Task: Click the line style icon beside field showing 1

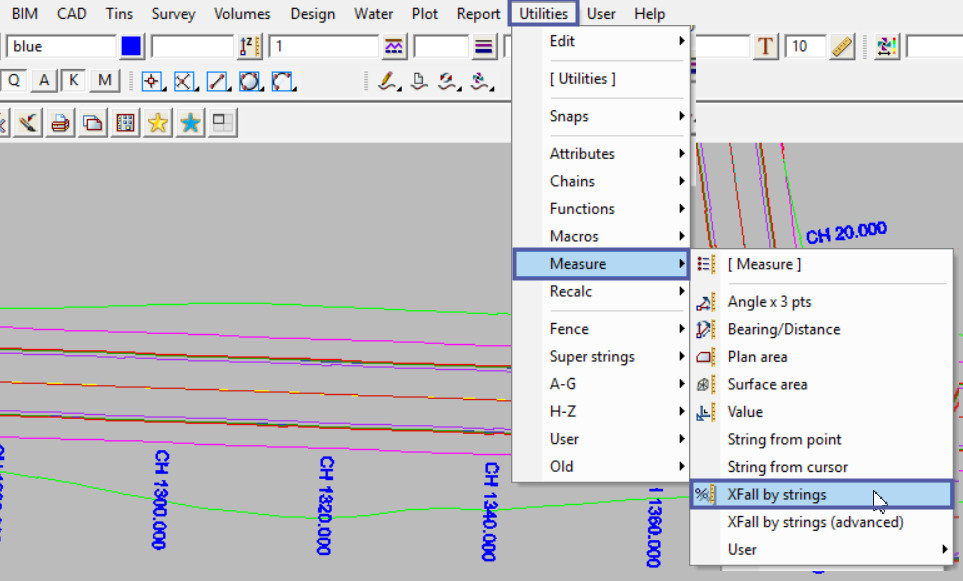Action: tap(394, 47)
